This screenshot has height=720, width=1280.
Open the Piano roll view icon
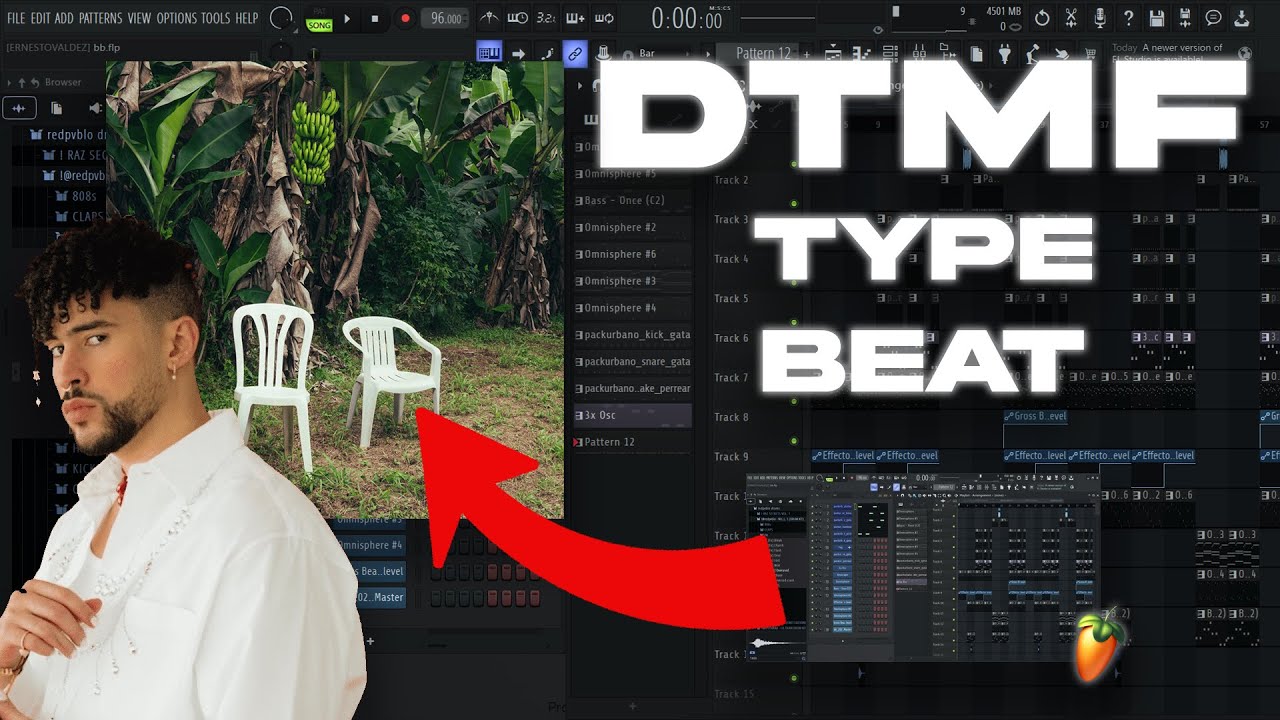point(862,53)
